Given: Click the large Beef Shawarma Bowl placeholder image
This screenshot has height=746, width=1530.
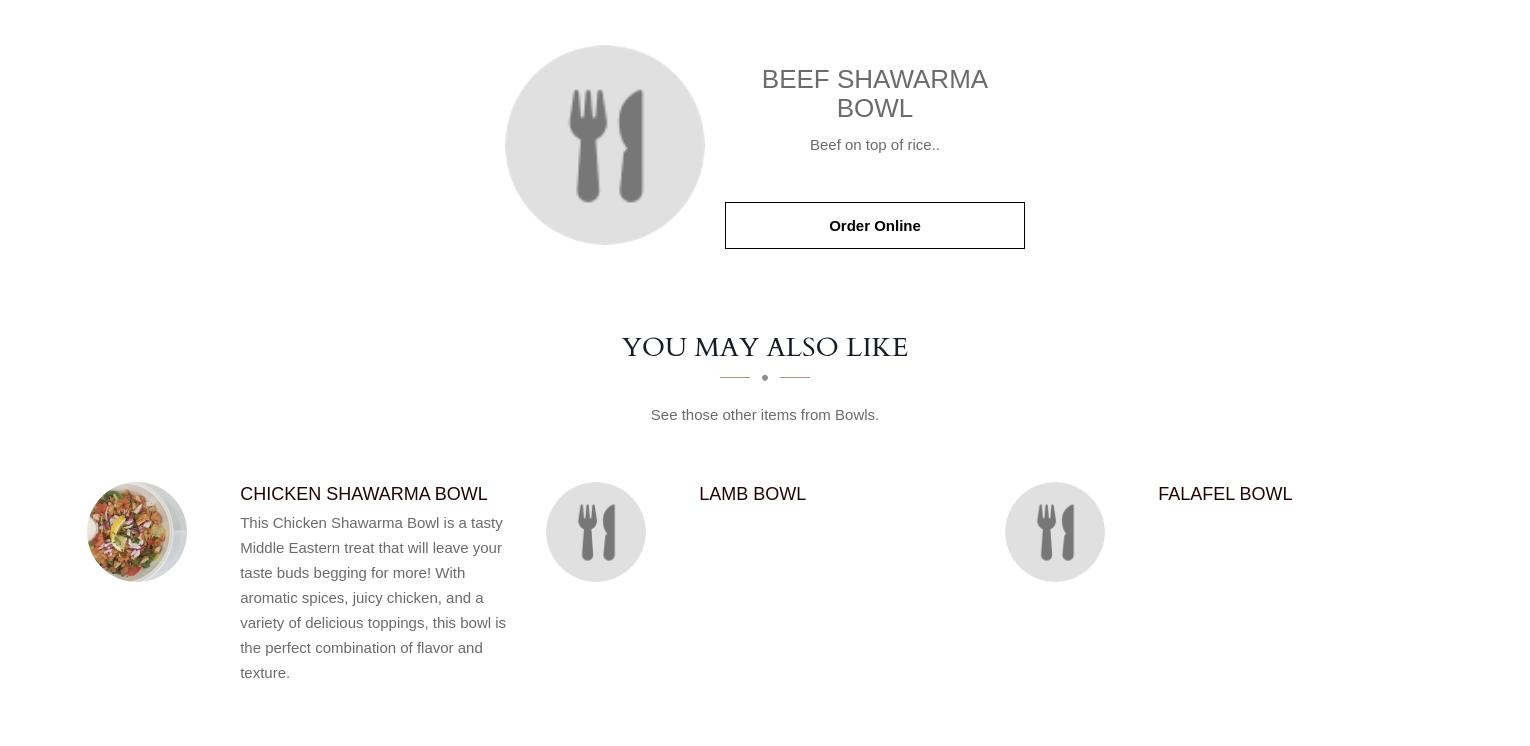Looking at the screenshot, I should [x=605, y=145].
